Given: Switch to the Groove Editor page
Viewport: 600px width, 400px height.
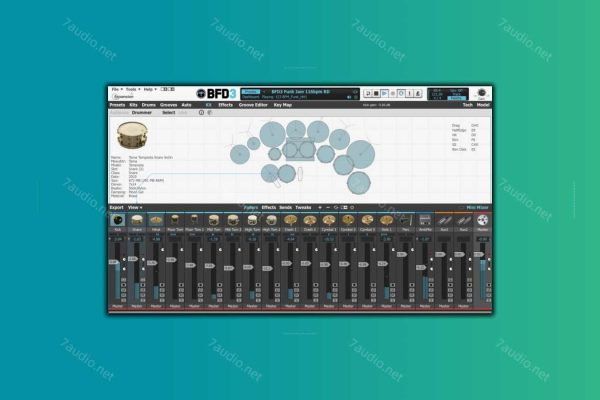Looking at the screenshot, I should click(253, 105).
